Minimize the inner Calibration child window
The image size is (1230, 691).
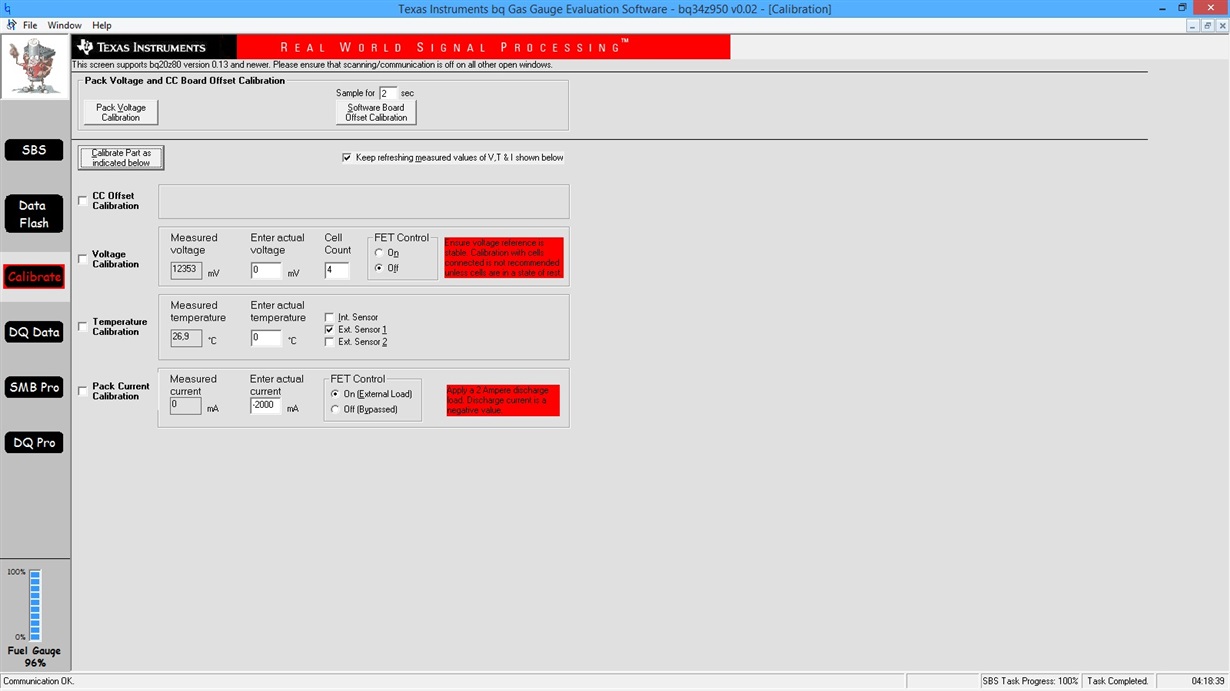point(1193,25)
